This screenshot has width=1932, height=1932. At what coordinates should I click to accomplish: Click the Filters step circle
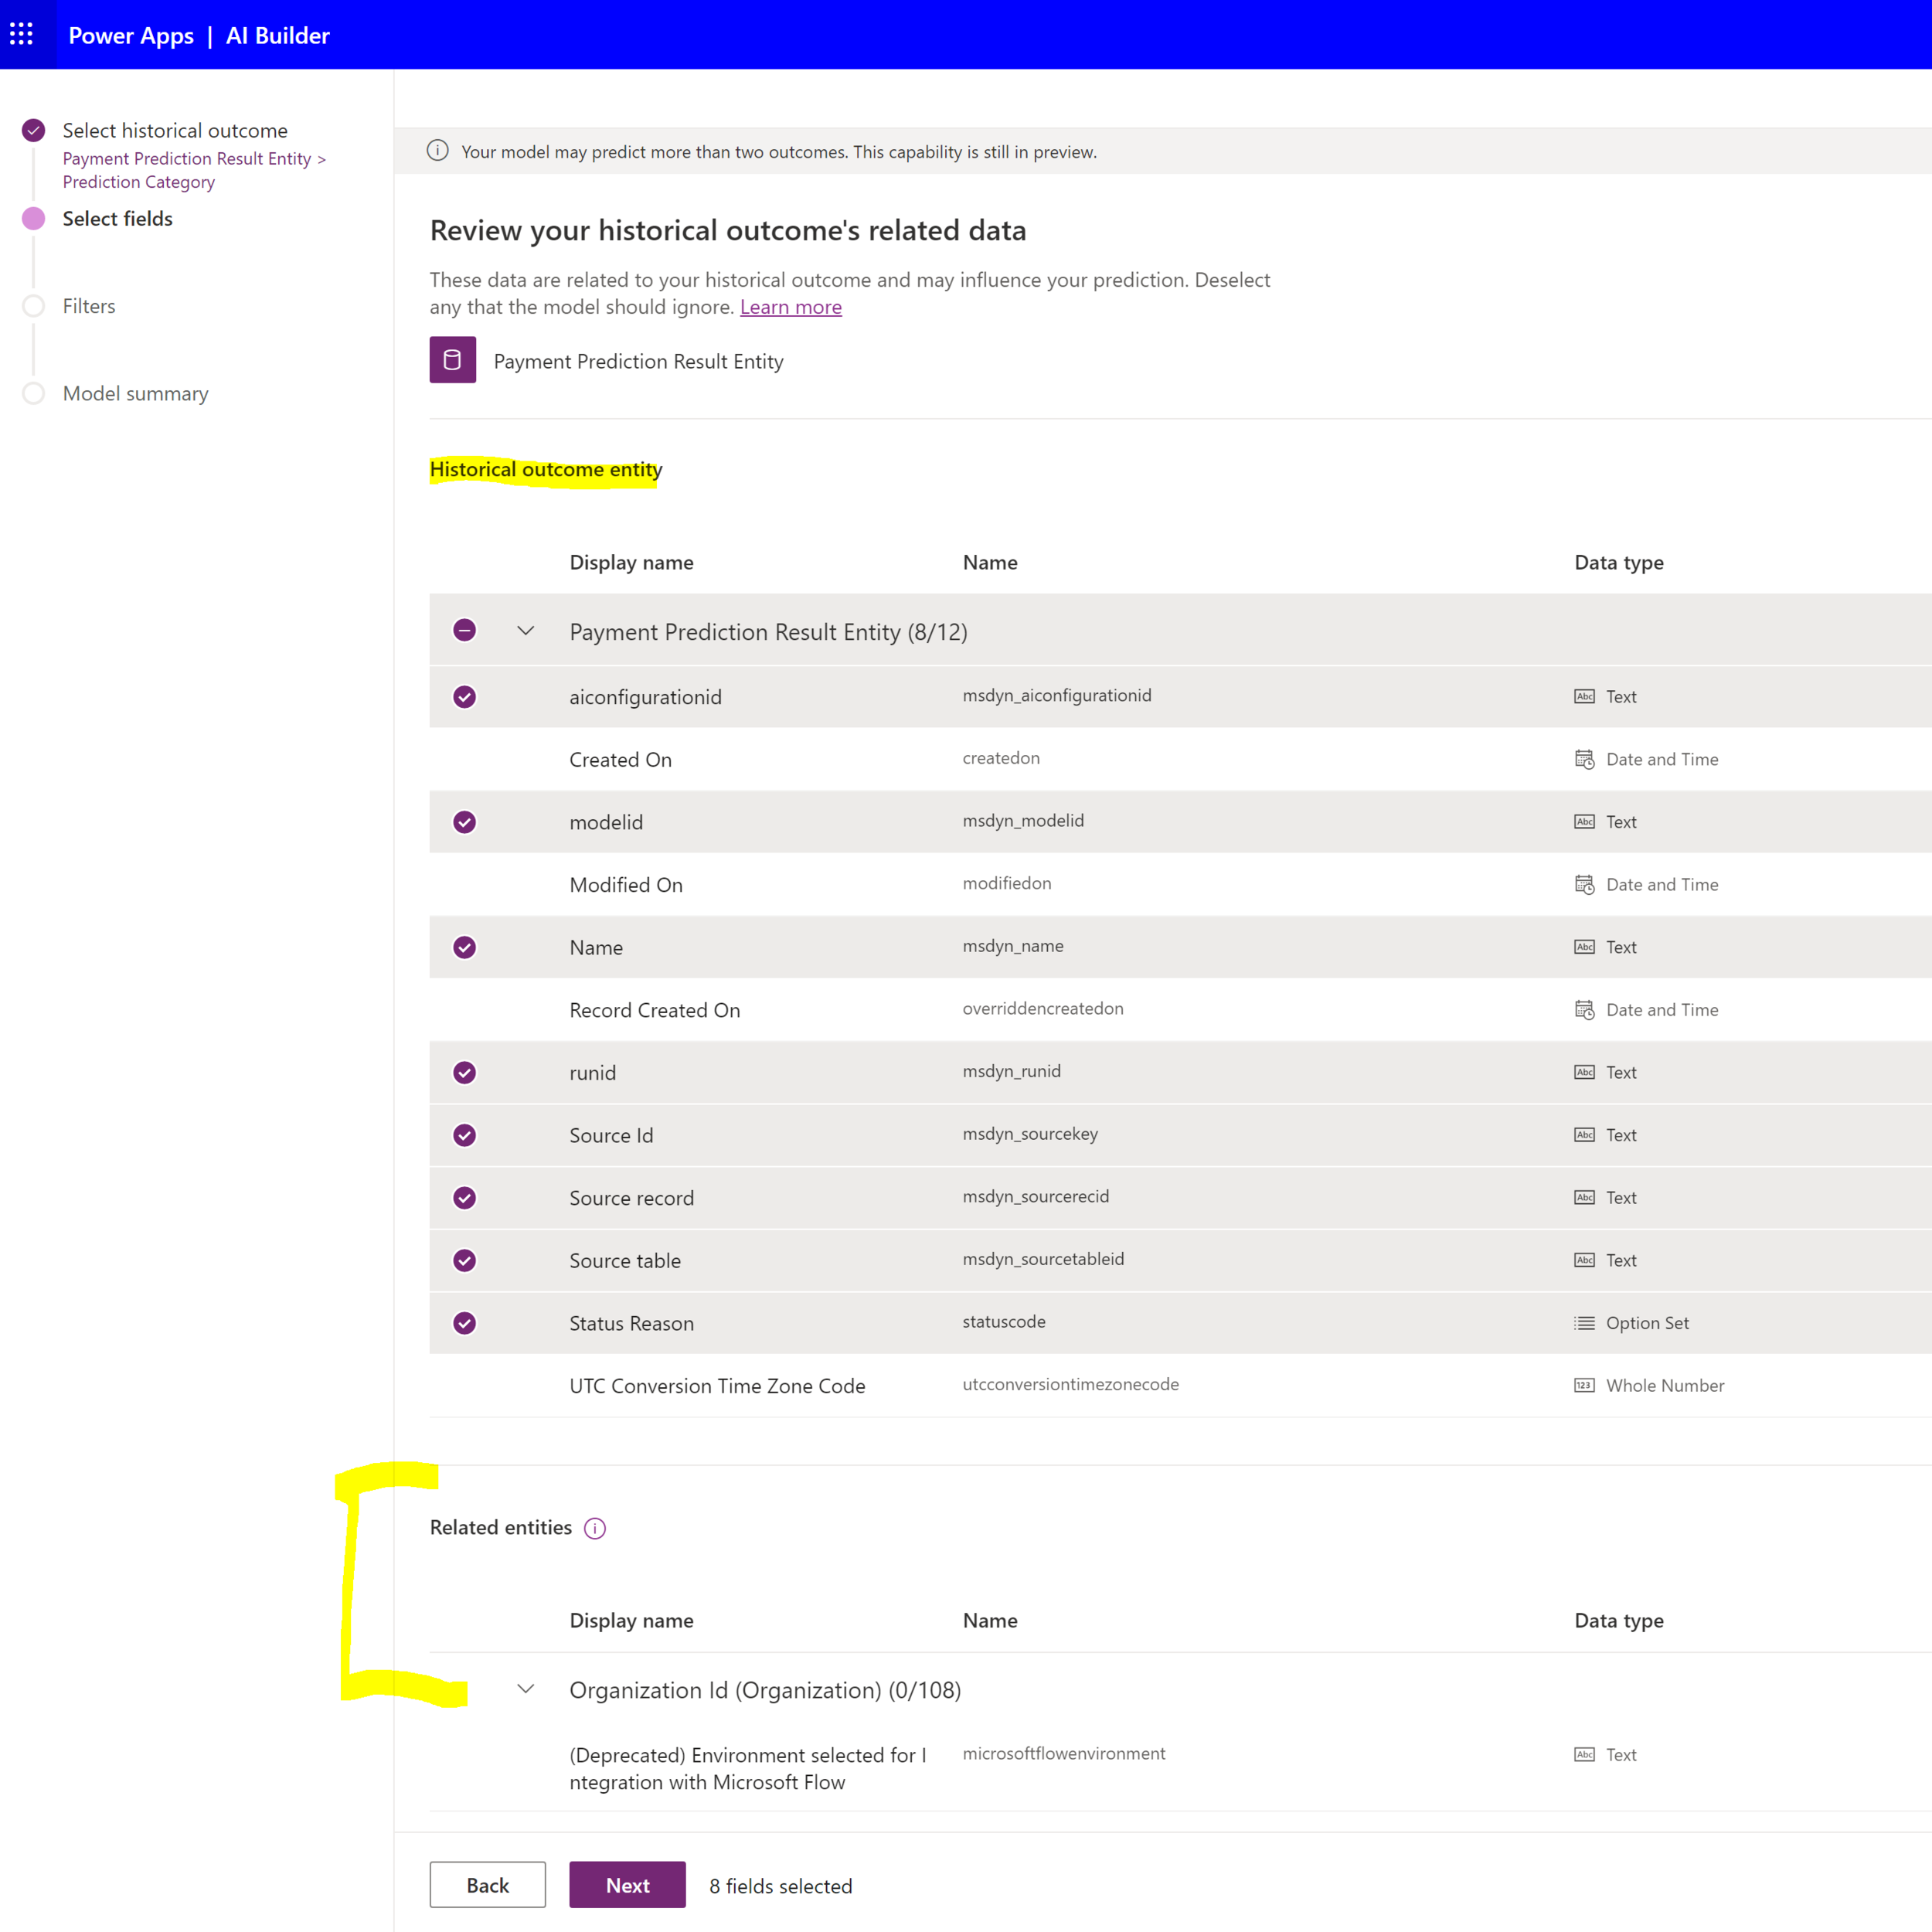coord(34,306)
